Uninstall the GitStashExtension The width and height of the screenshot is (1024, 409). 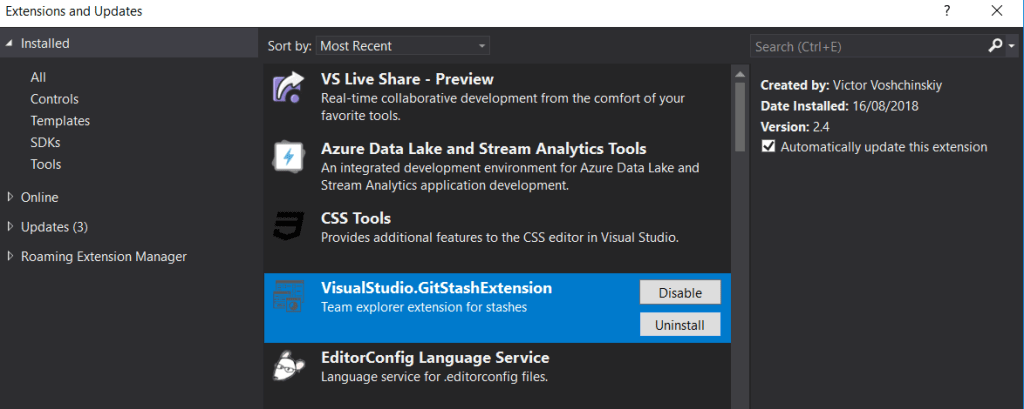tap(680, 325)
